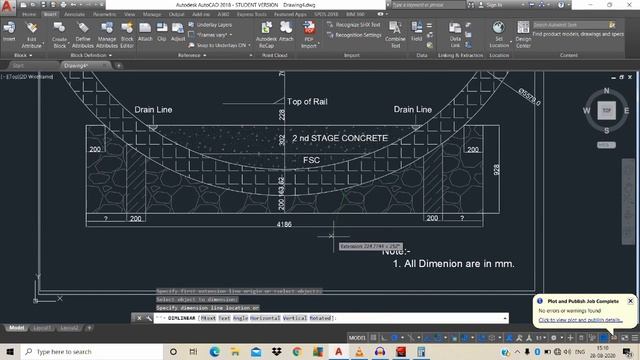Toggle clean screen in the status bar
The width and height of the screenshot is (640, 360).
[625, 338]
